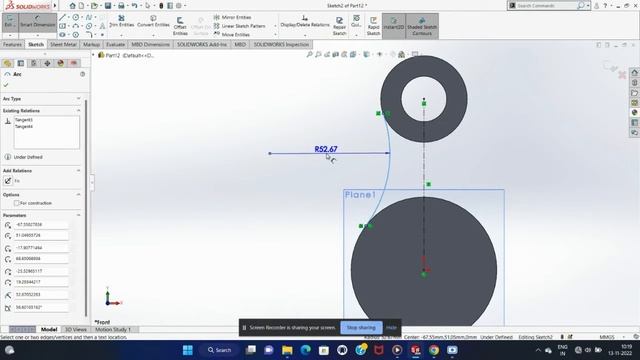640x360 pixels.
Task: Switch to the MBD Dimensions tab
Action: coord(151,44)
